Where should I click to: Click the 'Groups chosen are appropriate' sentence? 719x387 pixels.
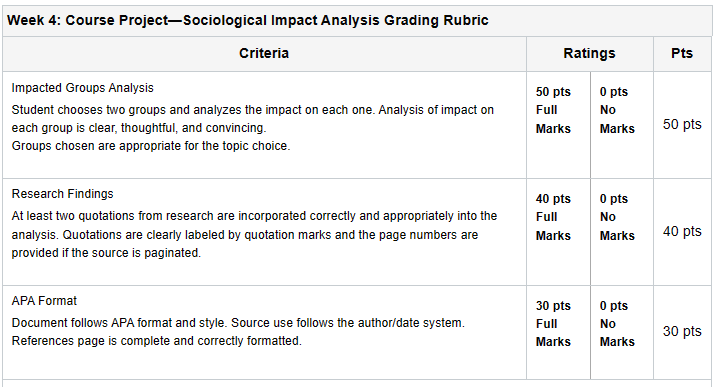click(151, 146)
